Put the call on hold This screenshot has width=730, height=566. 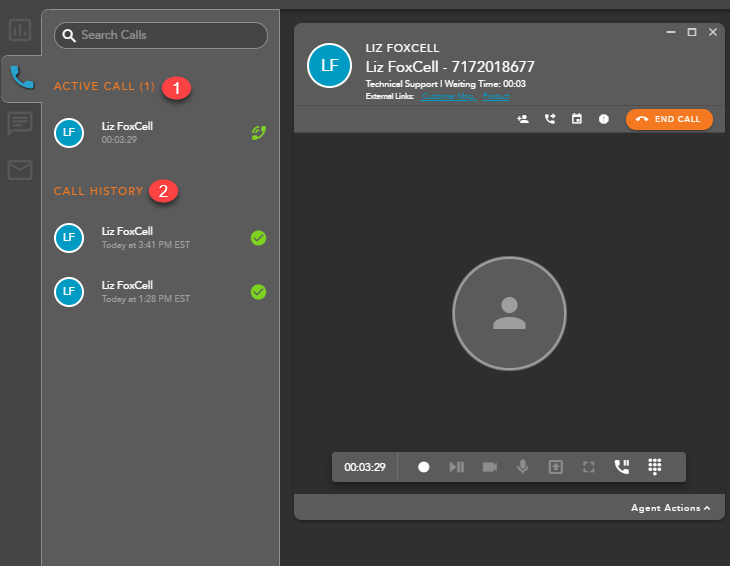[x=621, y=467]
